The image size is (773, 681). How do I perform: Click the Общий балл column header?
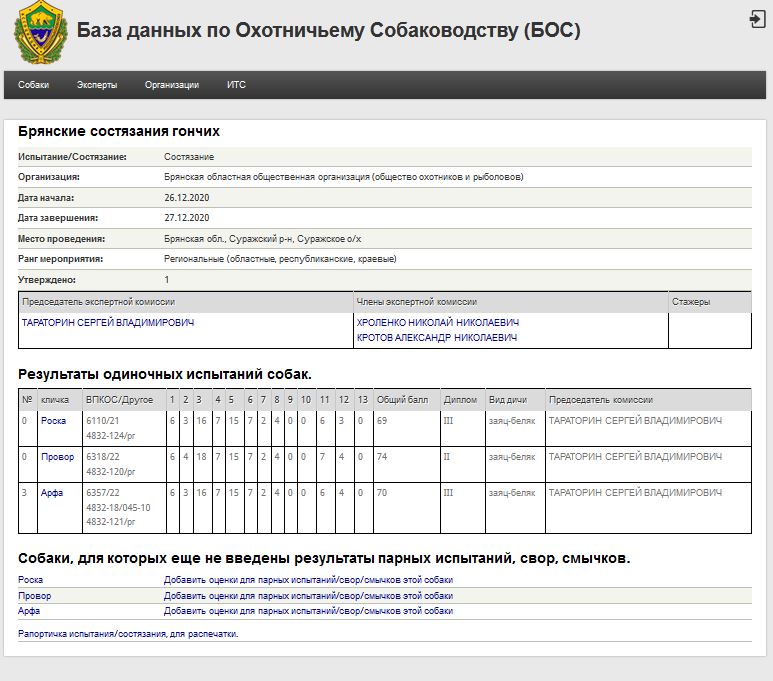coord(402,399)
